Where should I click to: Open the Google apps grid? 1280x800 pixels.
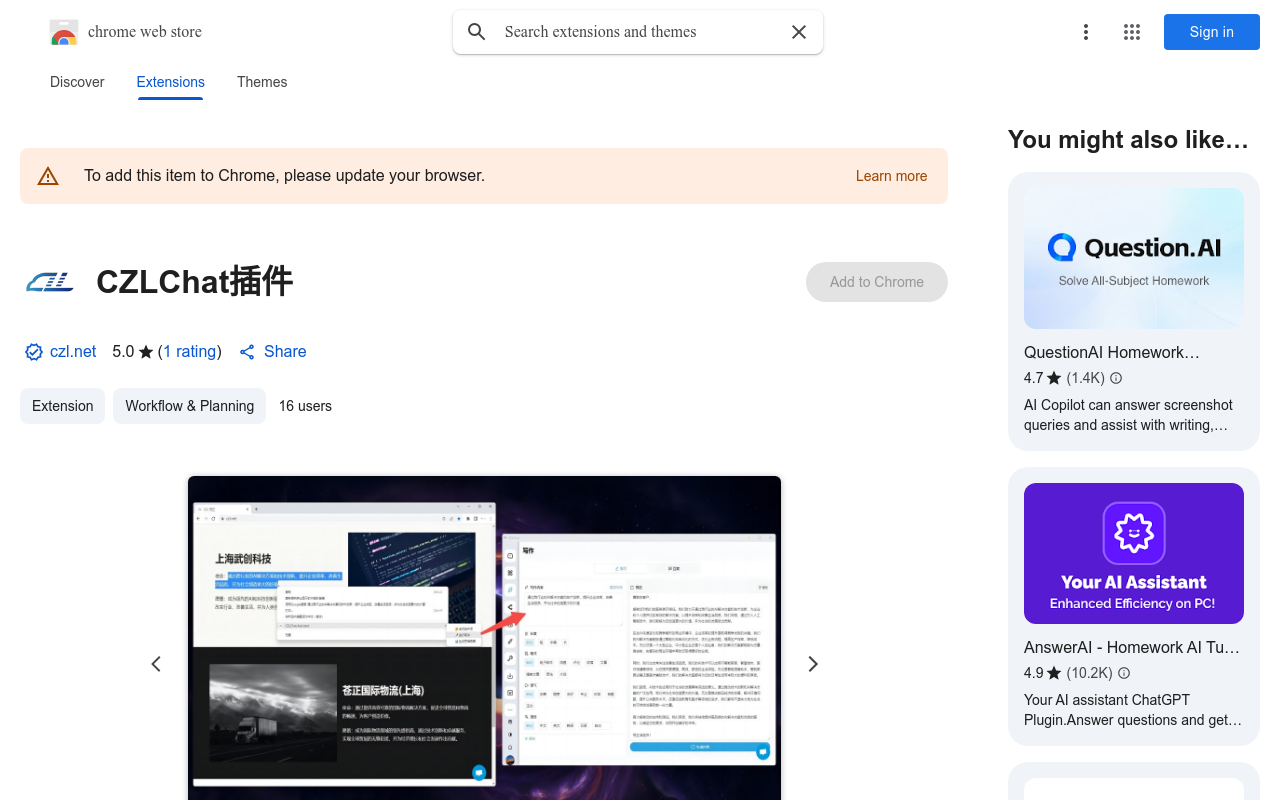click(x=1131, y=32)
